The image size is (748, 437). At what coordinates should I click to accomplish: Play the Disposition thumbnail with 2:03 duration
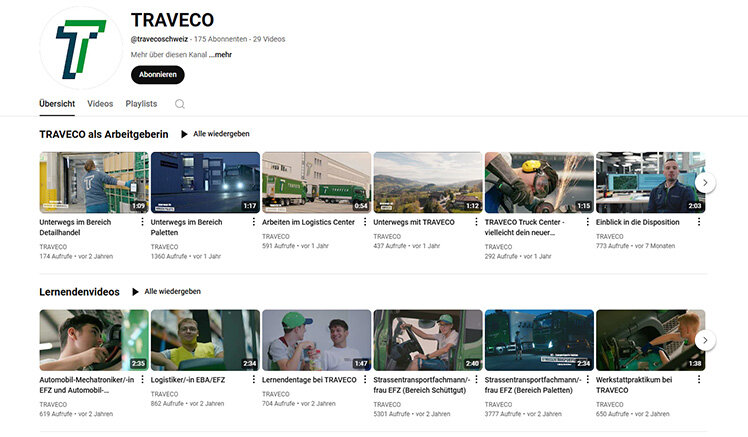[651, 182]
